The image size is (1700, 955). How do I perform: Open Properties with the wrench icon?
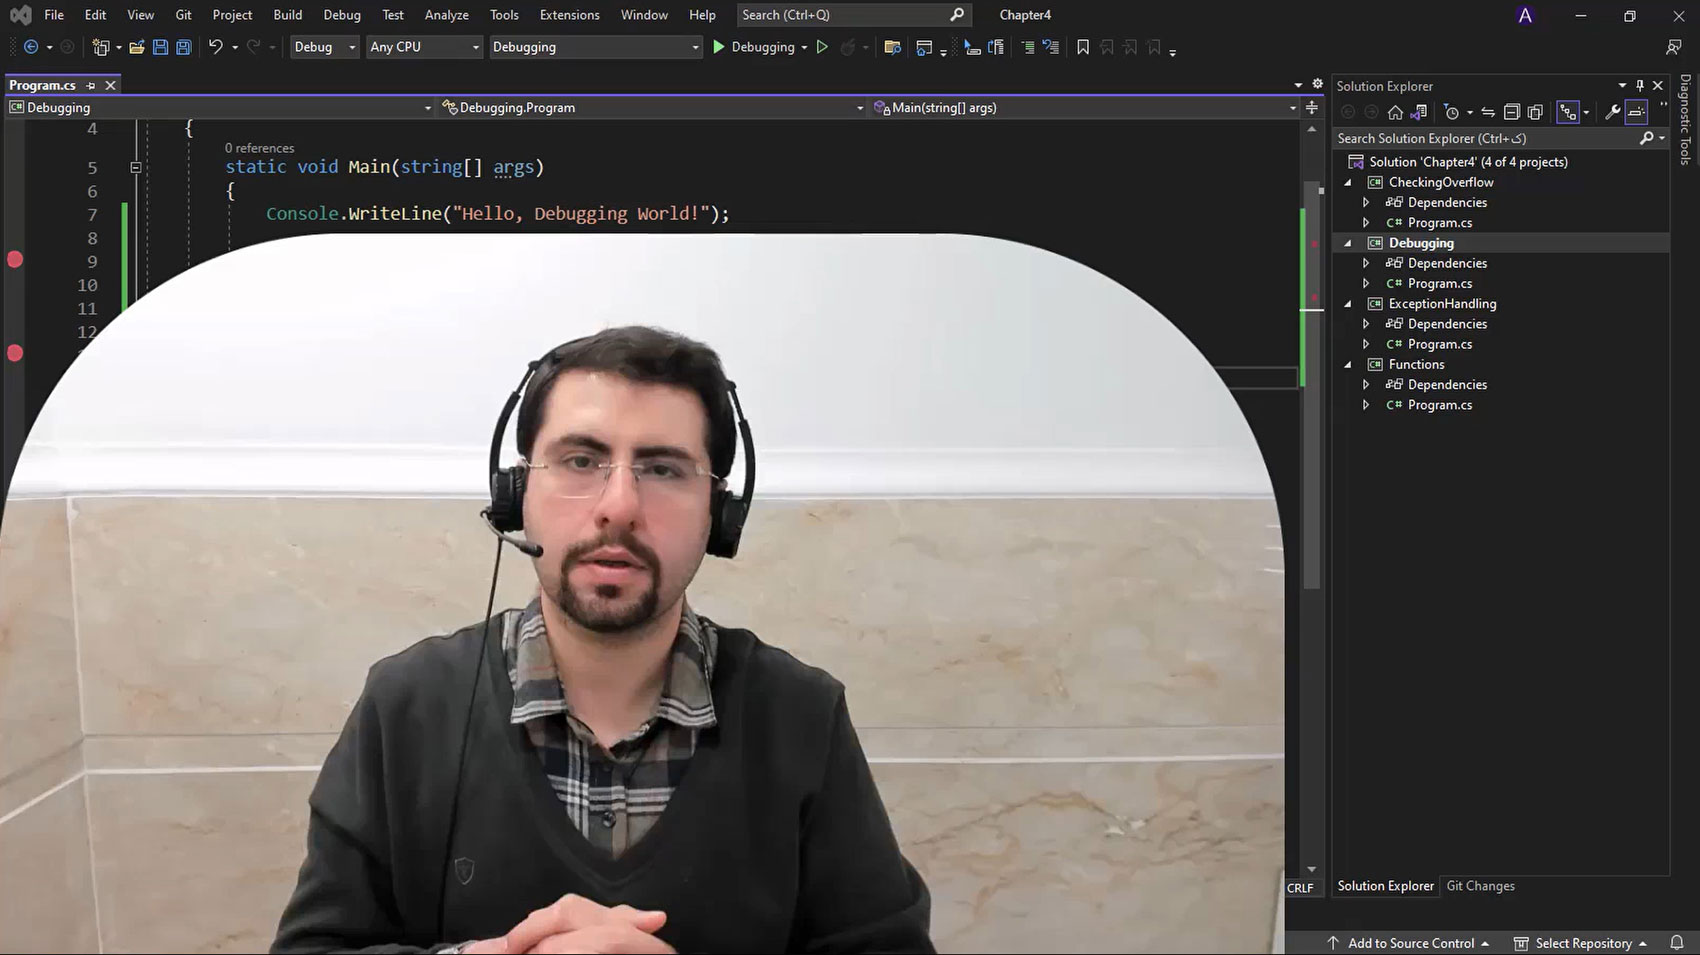[x=1612, y=112]
